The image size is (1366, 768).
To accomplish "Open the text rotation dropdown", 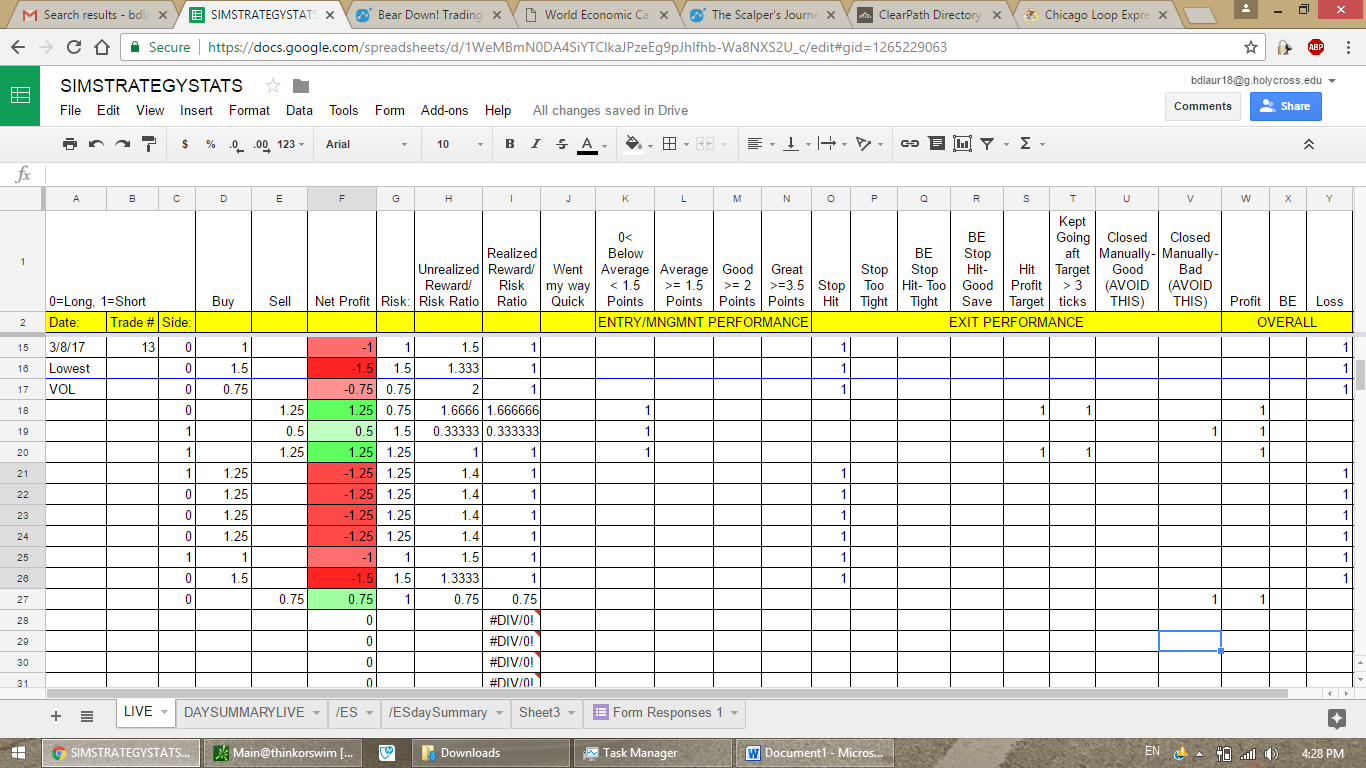I will coord(868,144).
